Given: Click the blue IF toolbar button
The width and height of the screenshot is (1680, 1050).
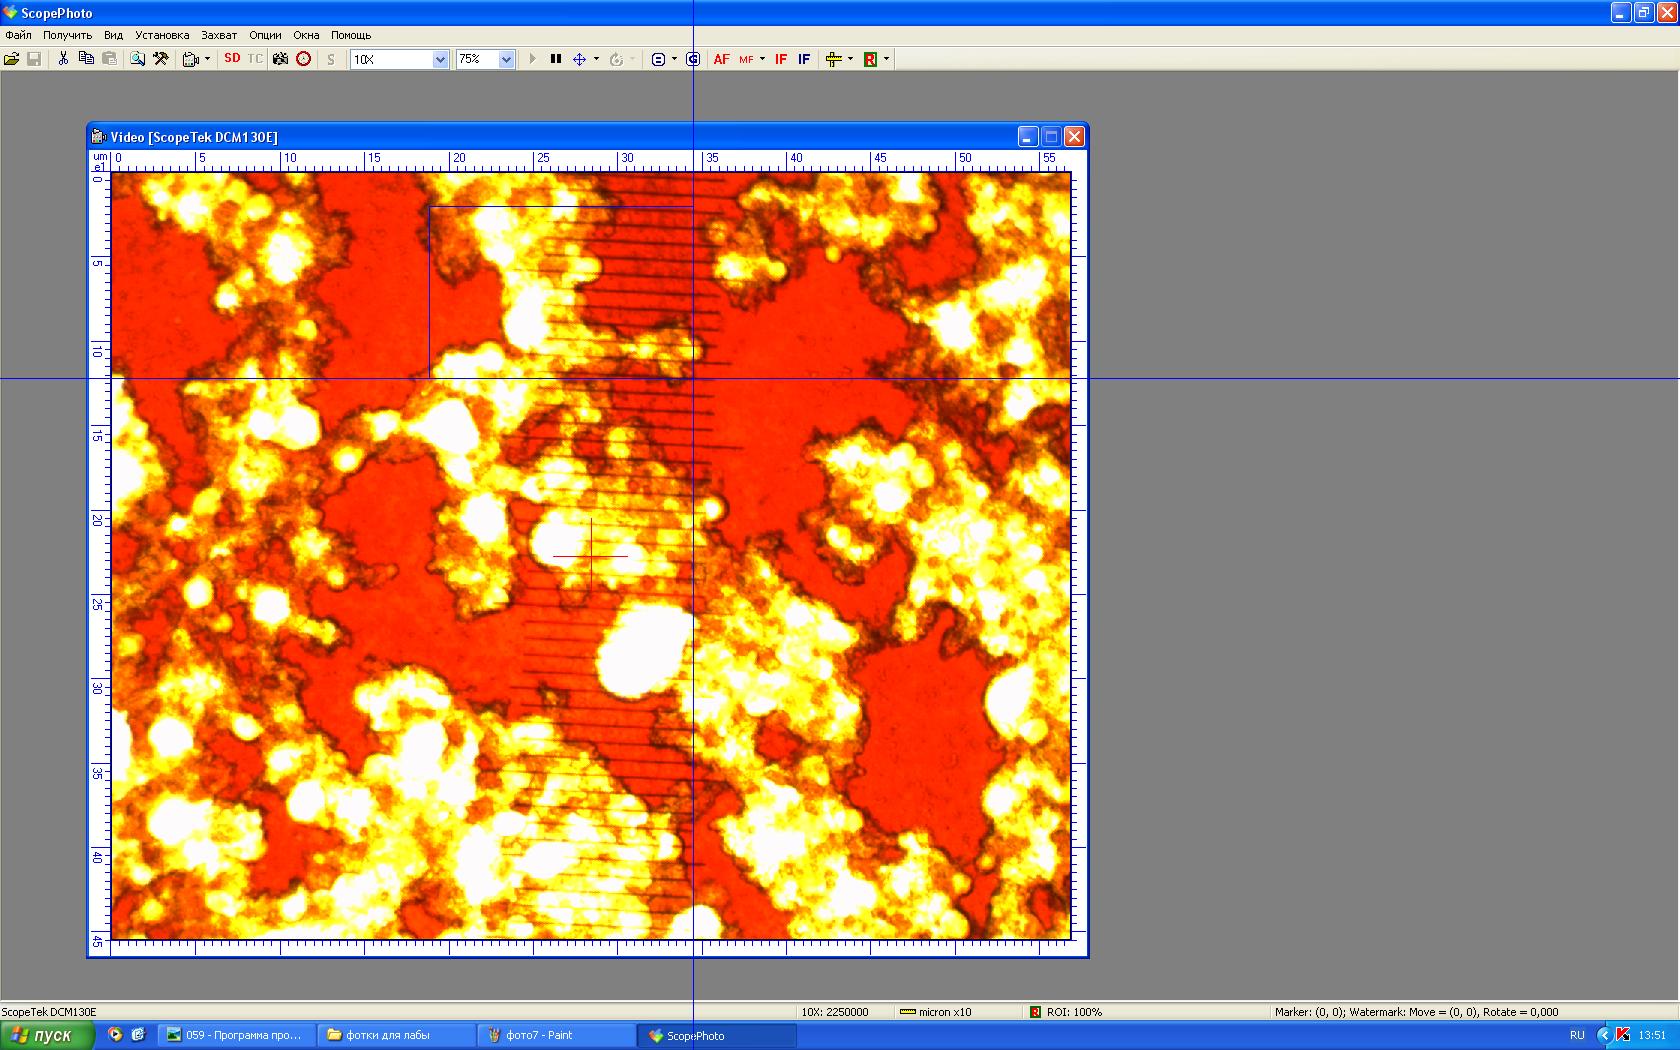Looking at the screenshot, I should [804, 59].
